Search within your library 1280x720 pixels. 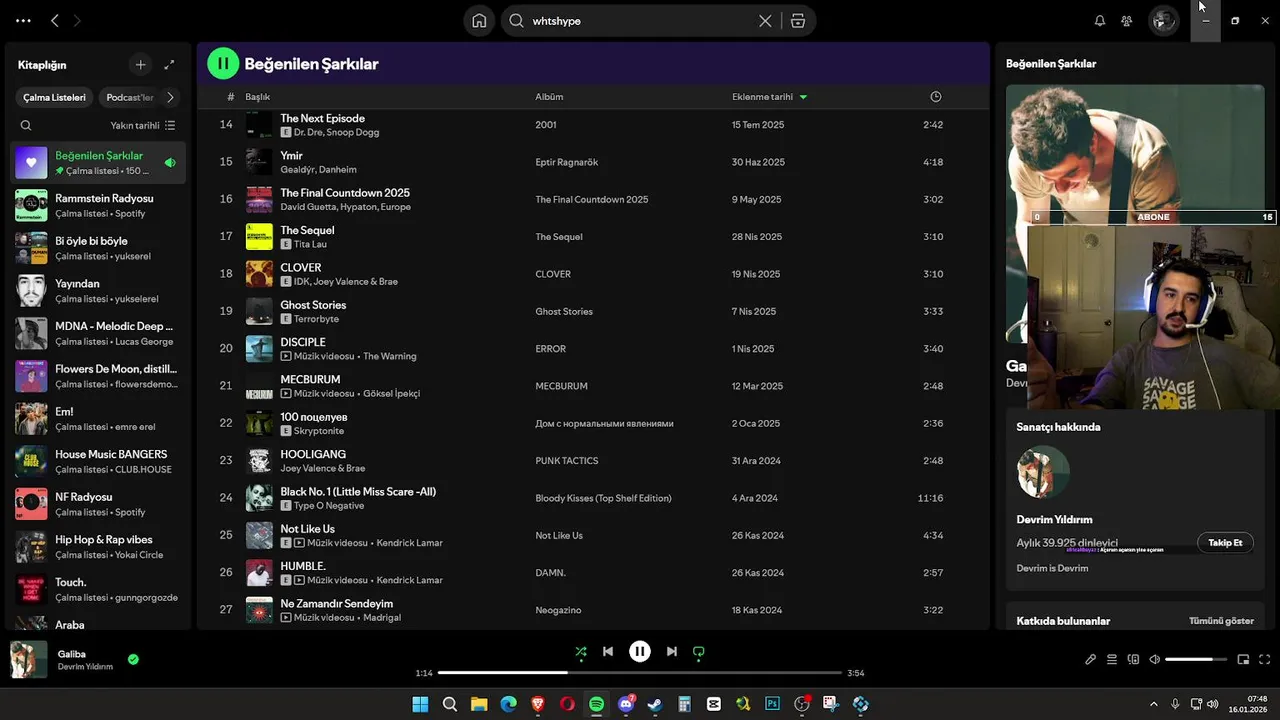pyautogui.click(x=26, y=125)
